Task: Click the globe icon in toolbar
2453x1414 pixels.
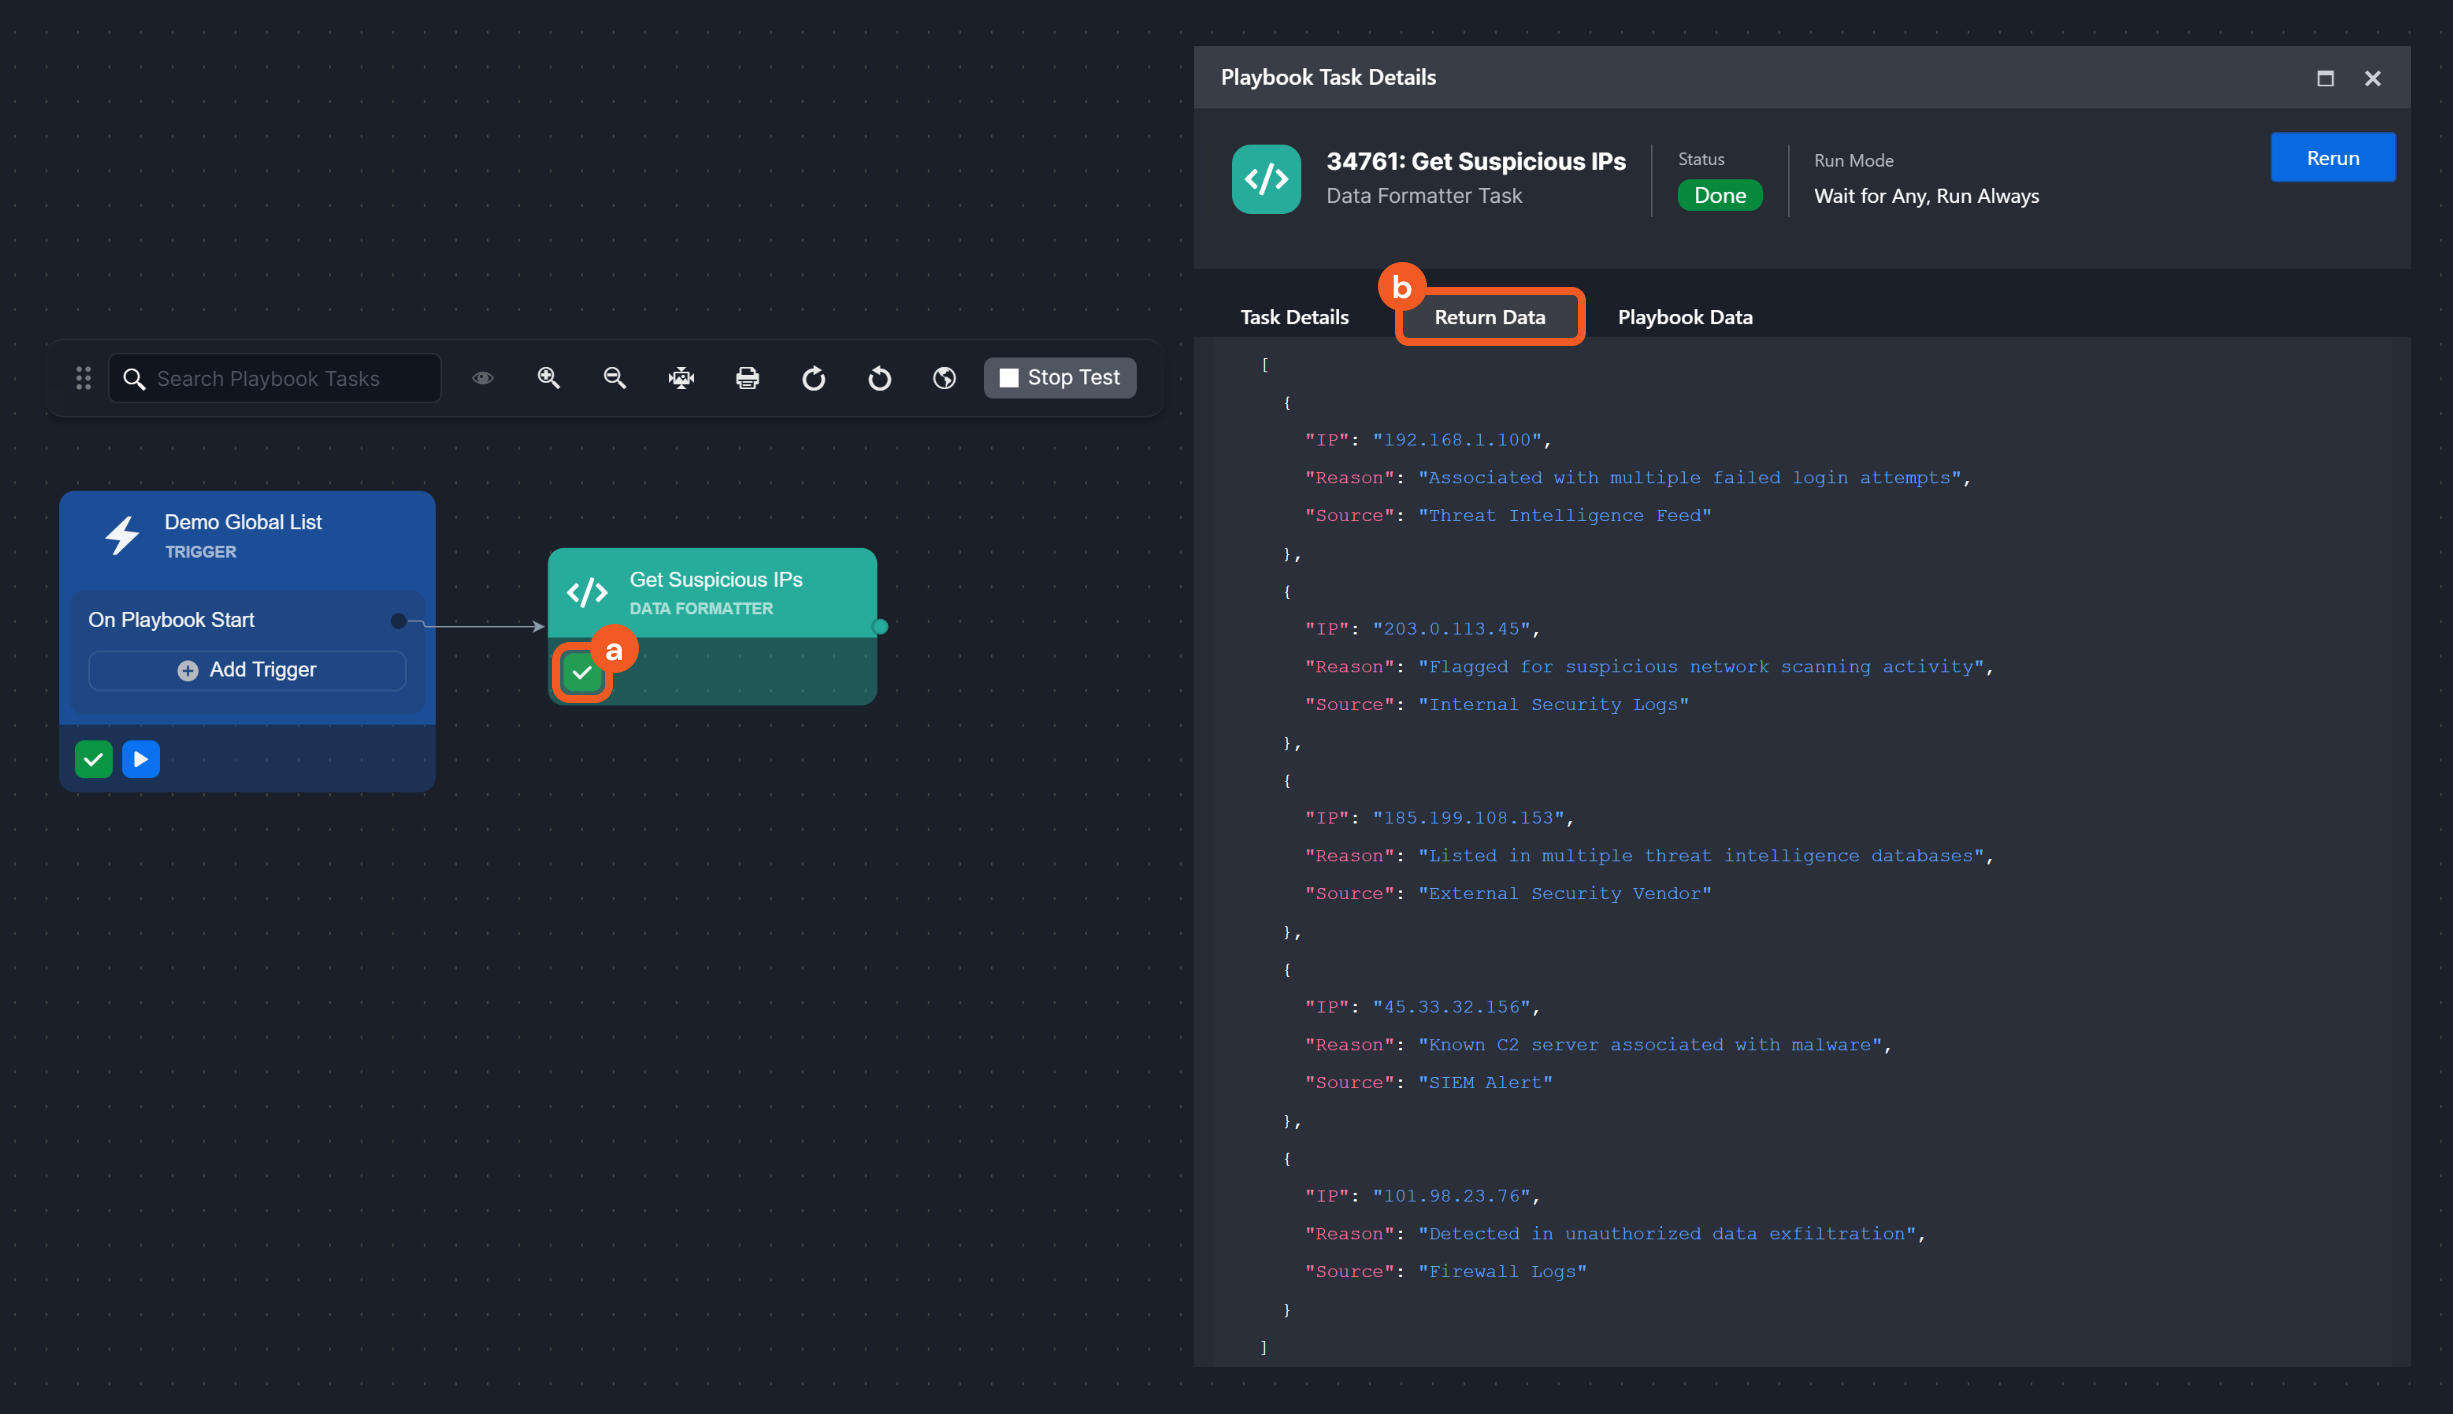Action: coord(944,378)
